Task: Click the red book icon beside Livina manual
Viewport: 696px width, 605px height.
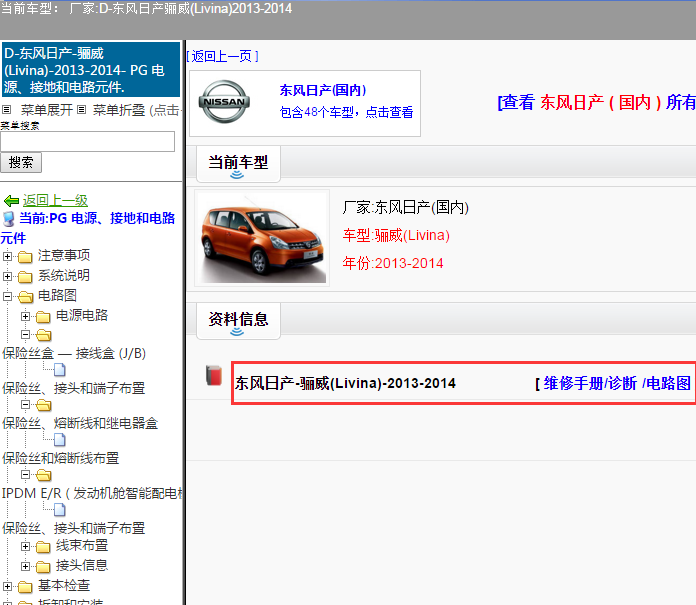Action: point(214,376)
